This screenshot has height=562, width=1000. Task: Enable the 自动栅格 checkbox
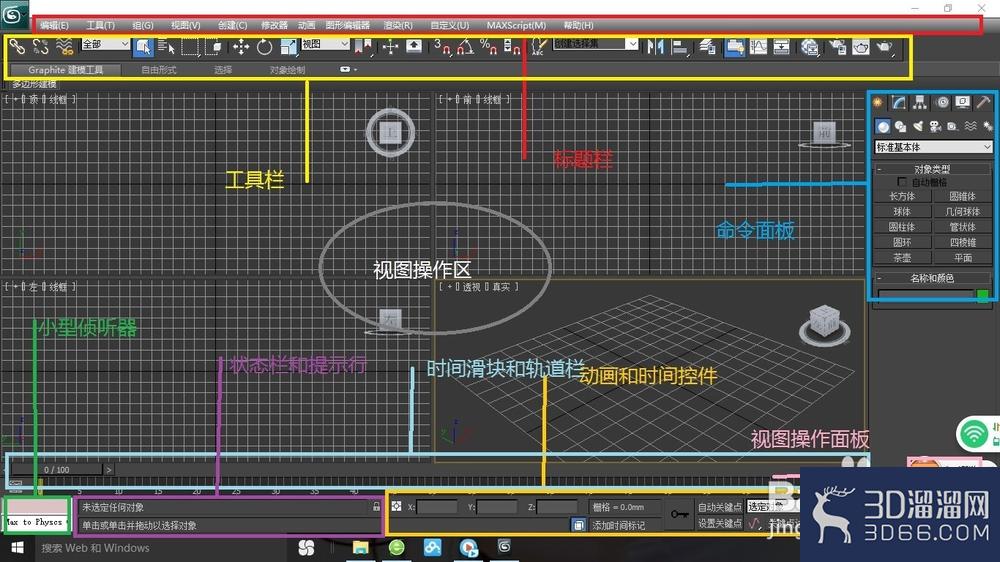[901, 182]
